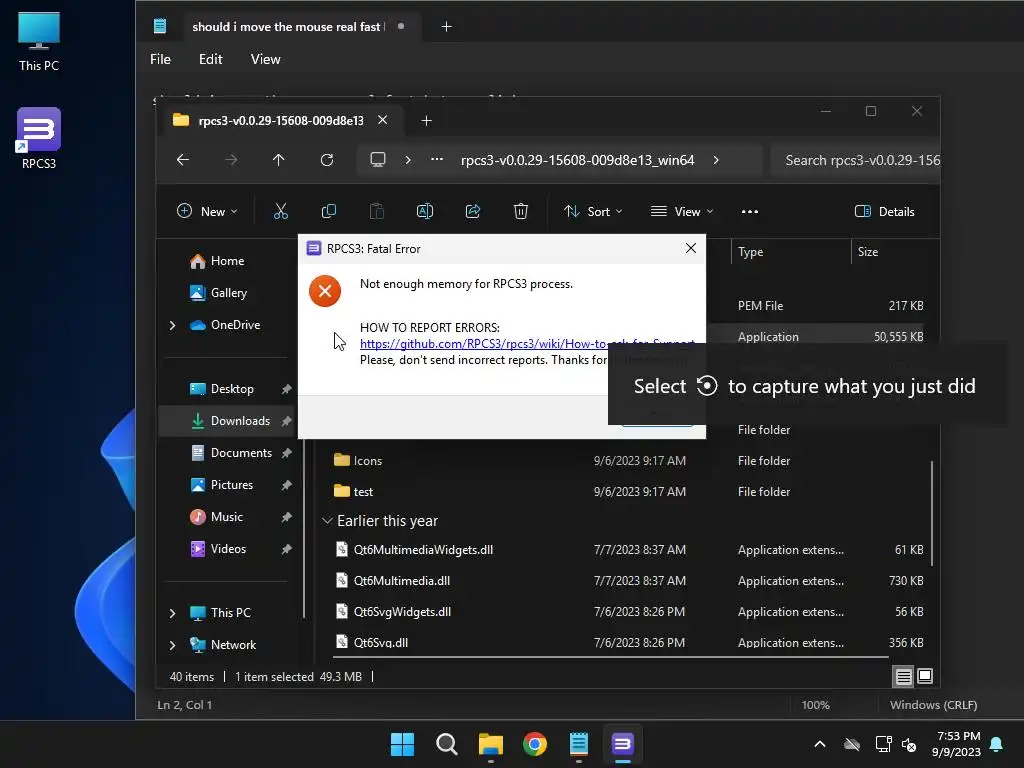Click chevron after folder name in address bar
Viewport: 1024px width, 768px height.
coord(716,160)
